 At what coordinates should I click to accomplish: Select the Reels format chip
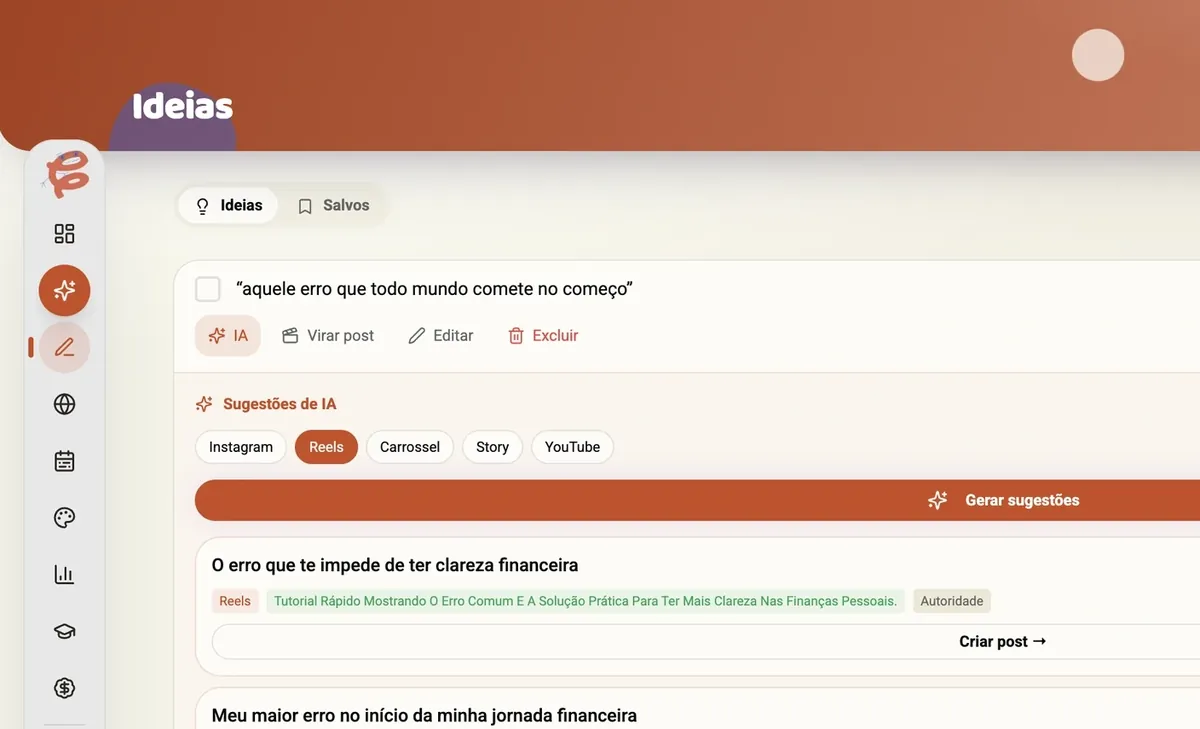[x=326, y=447]
